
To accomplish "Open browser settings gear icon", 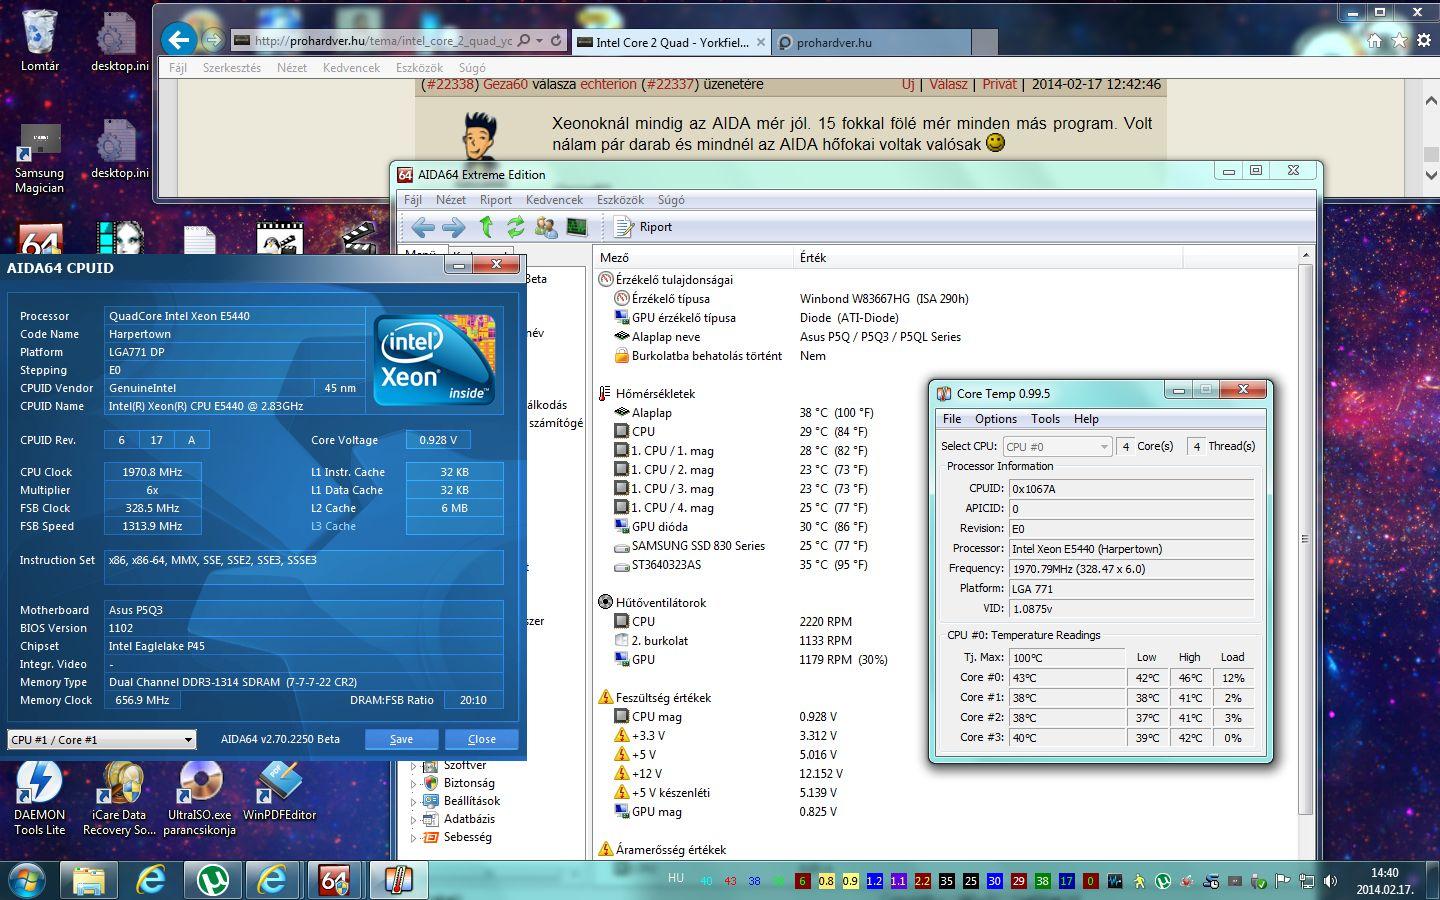I will (x=1423, y=41).
